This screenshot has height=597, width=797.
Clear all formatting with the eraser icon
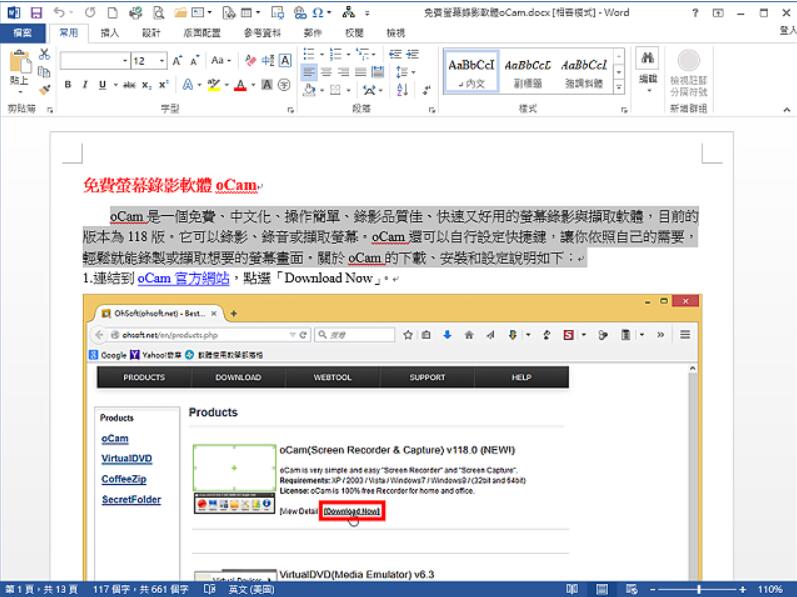(251, 60)
